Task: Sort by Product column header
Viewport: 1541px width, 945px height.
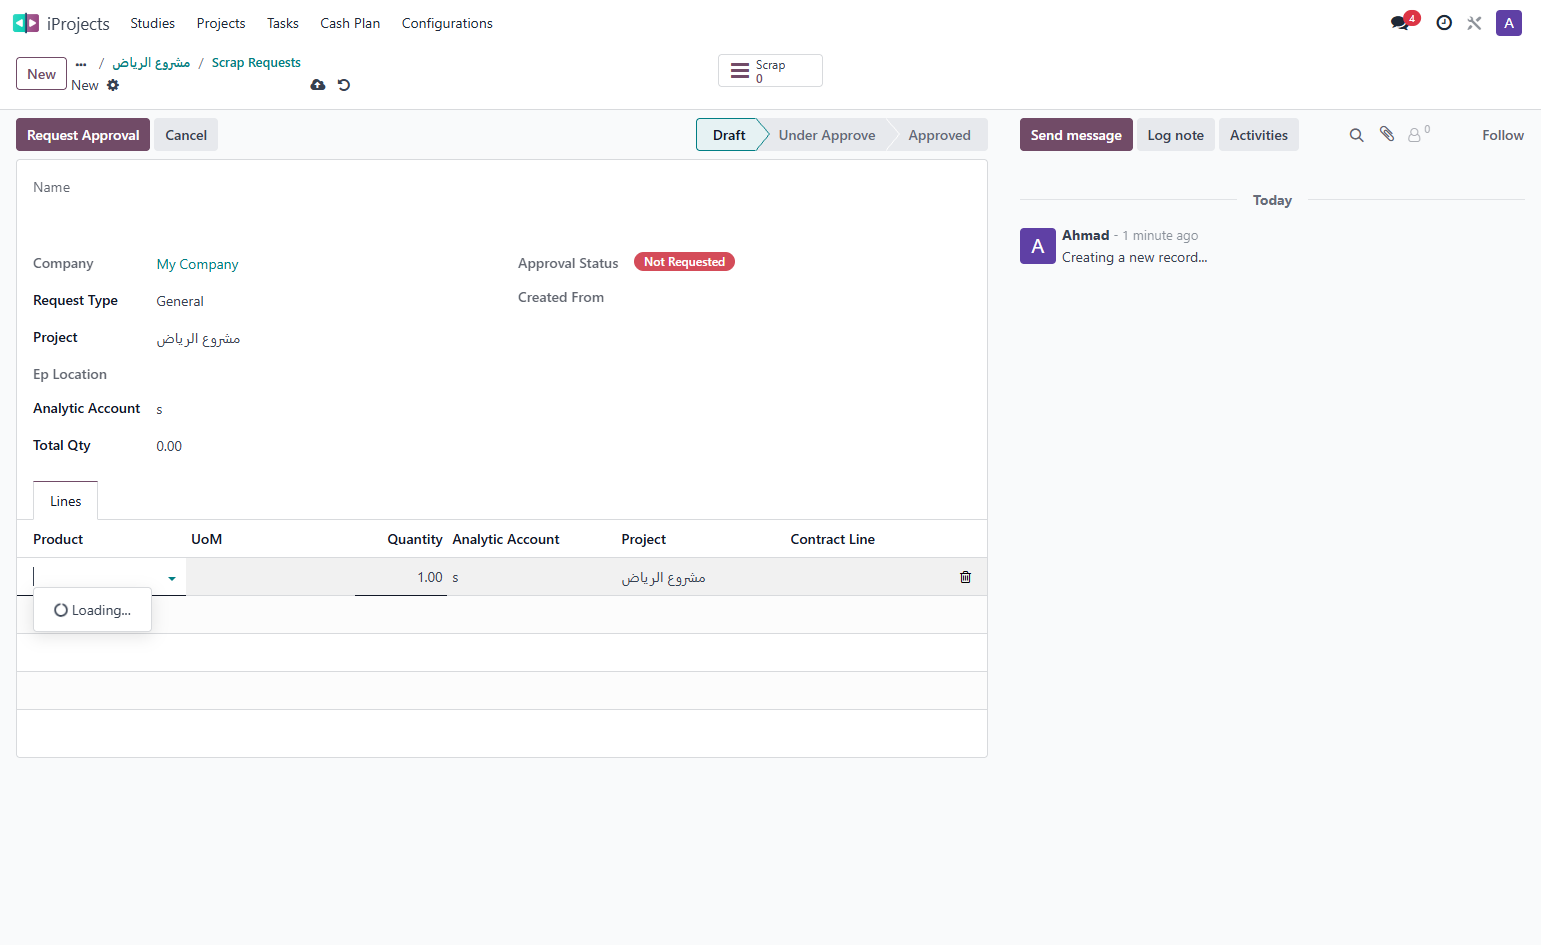Action: [x=58, y=539]
